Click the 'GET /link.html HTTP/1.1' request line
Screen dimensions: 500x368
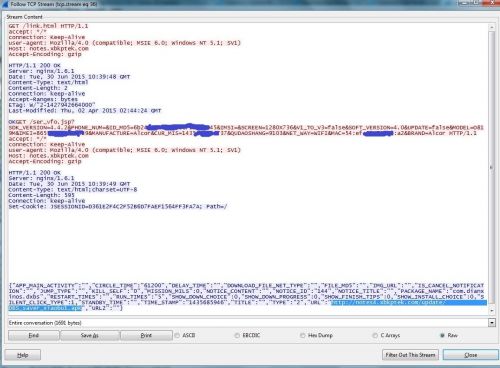48,26
